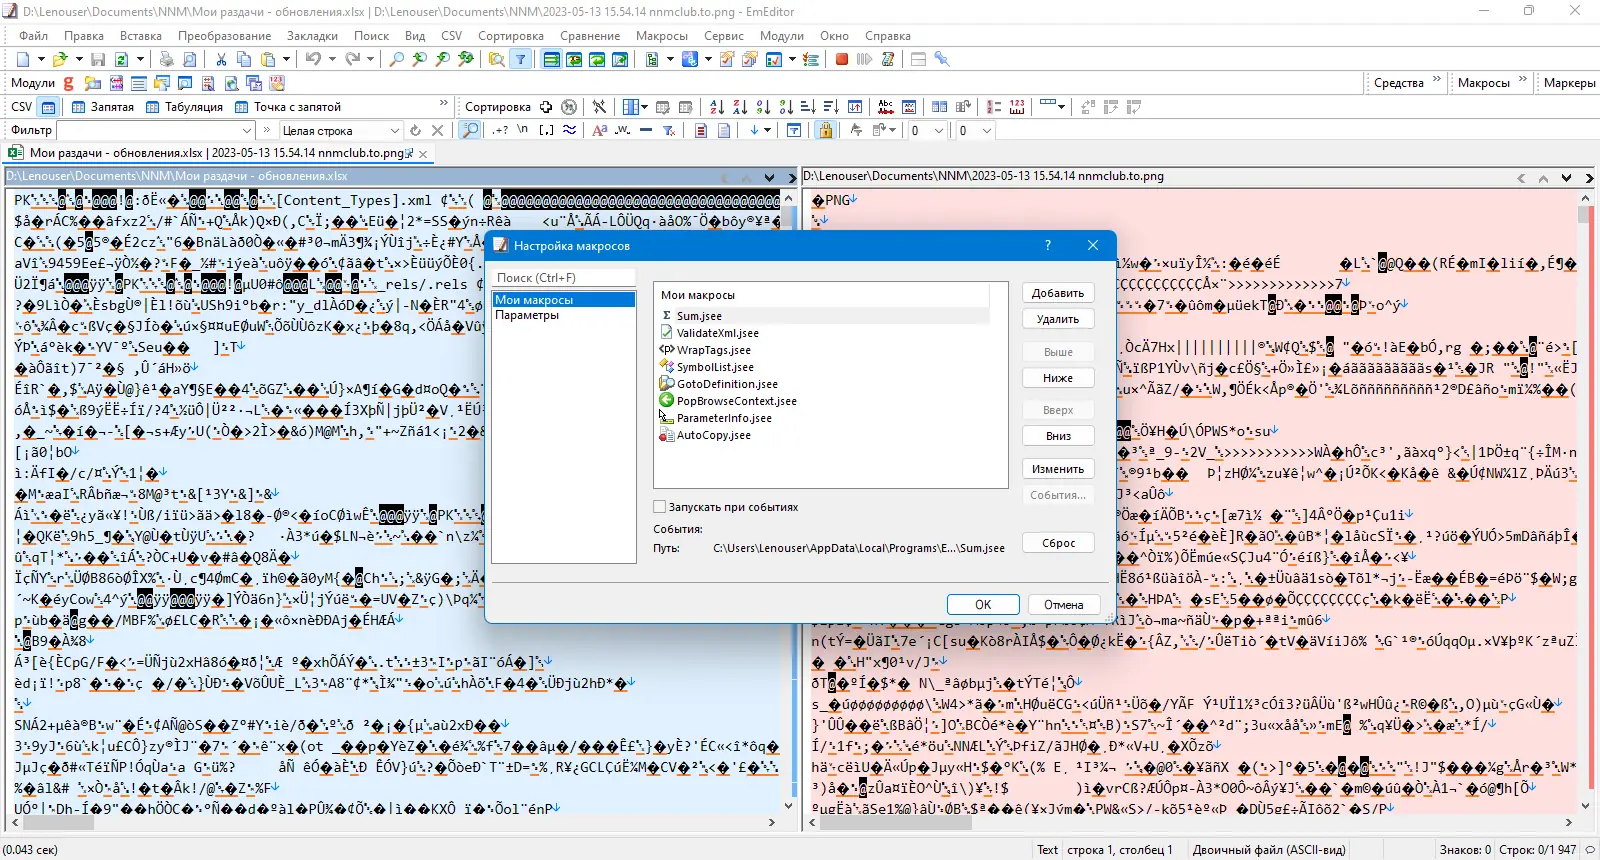Click the Удалить button
This screenshot has height=860, width=1600.
(x=1058, y=319)
